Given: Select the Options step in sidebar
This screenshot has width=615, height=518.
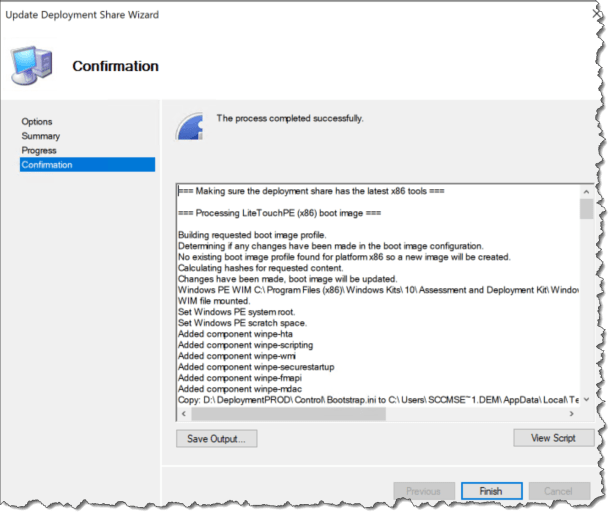Looking at the screenshot, I should [x=37, y=122].
